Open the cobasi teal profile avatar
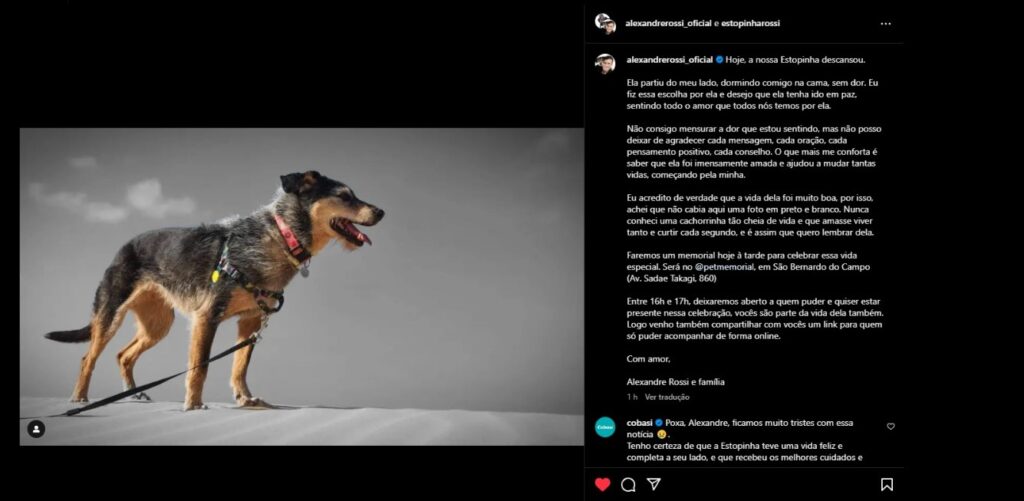1024x501 pixels. [605, 427]
